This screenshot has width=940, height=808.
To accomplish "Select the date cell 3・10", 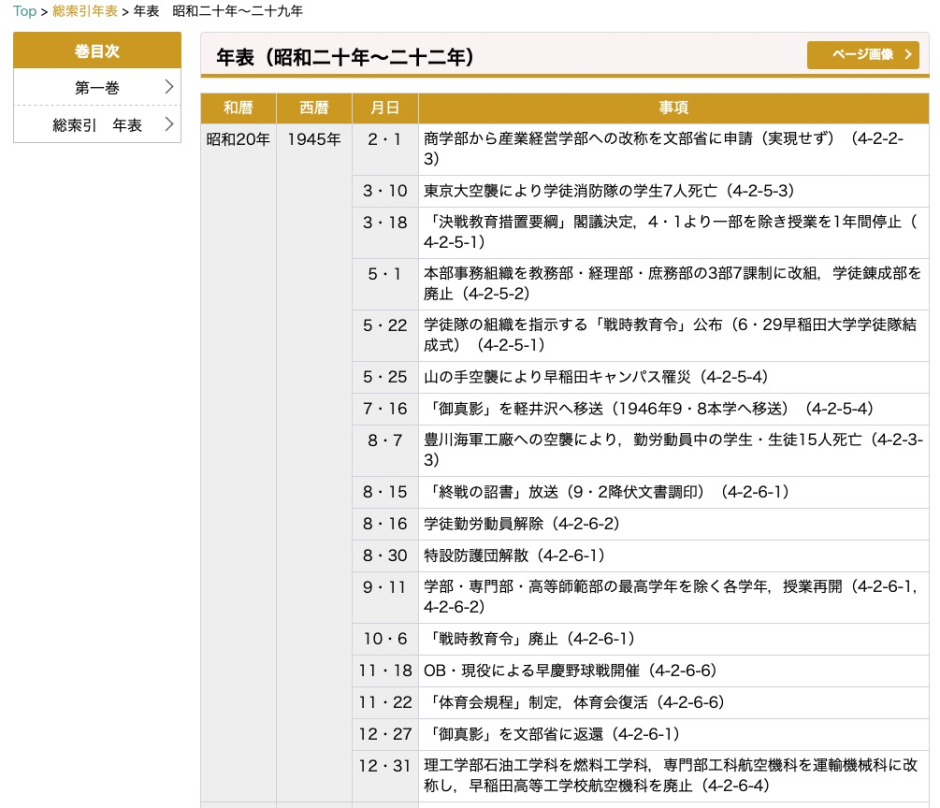I will pos(385,191).
